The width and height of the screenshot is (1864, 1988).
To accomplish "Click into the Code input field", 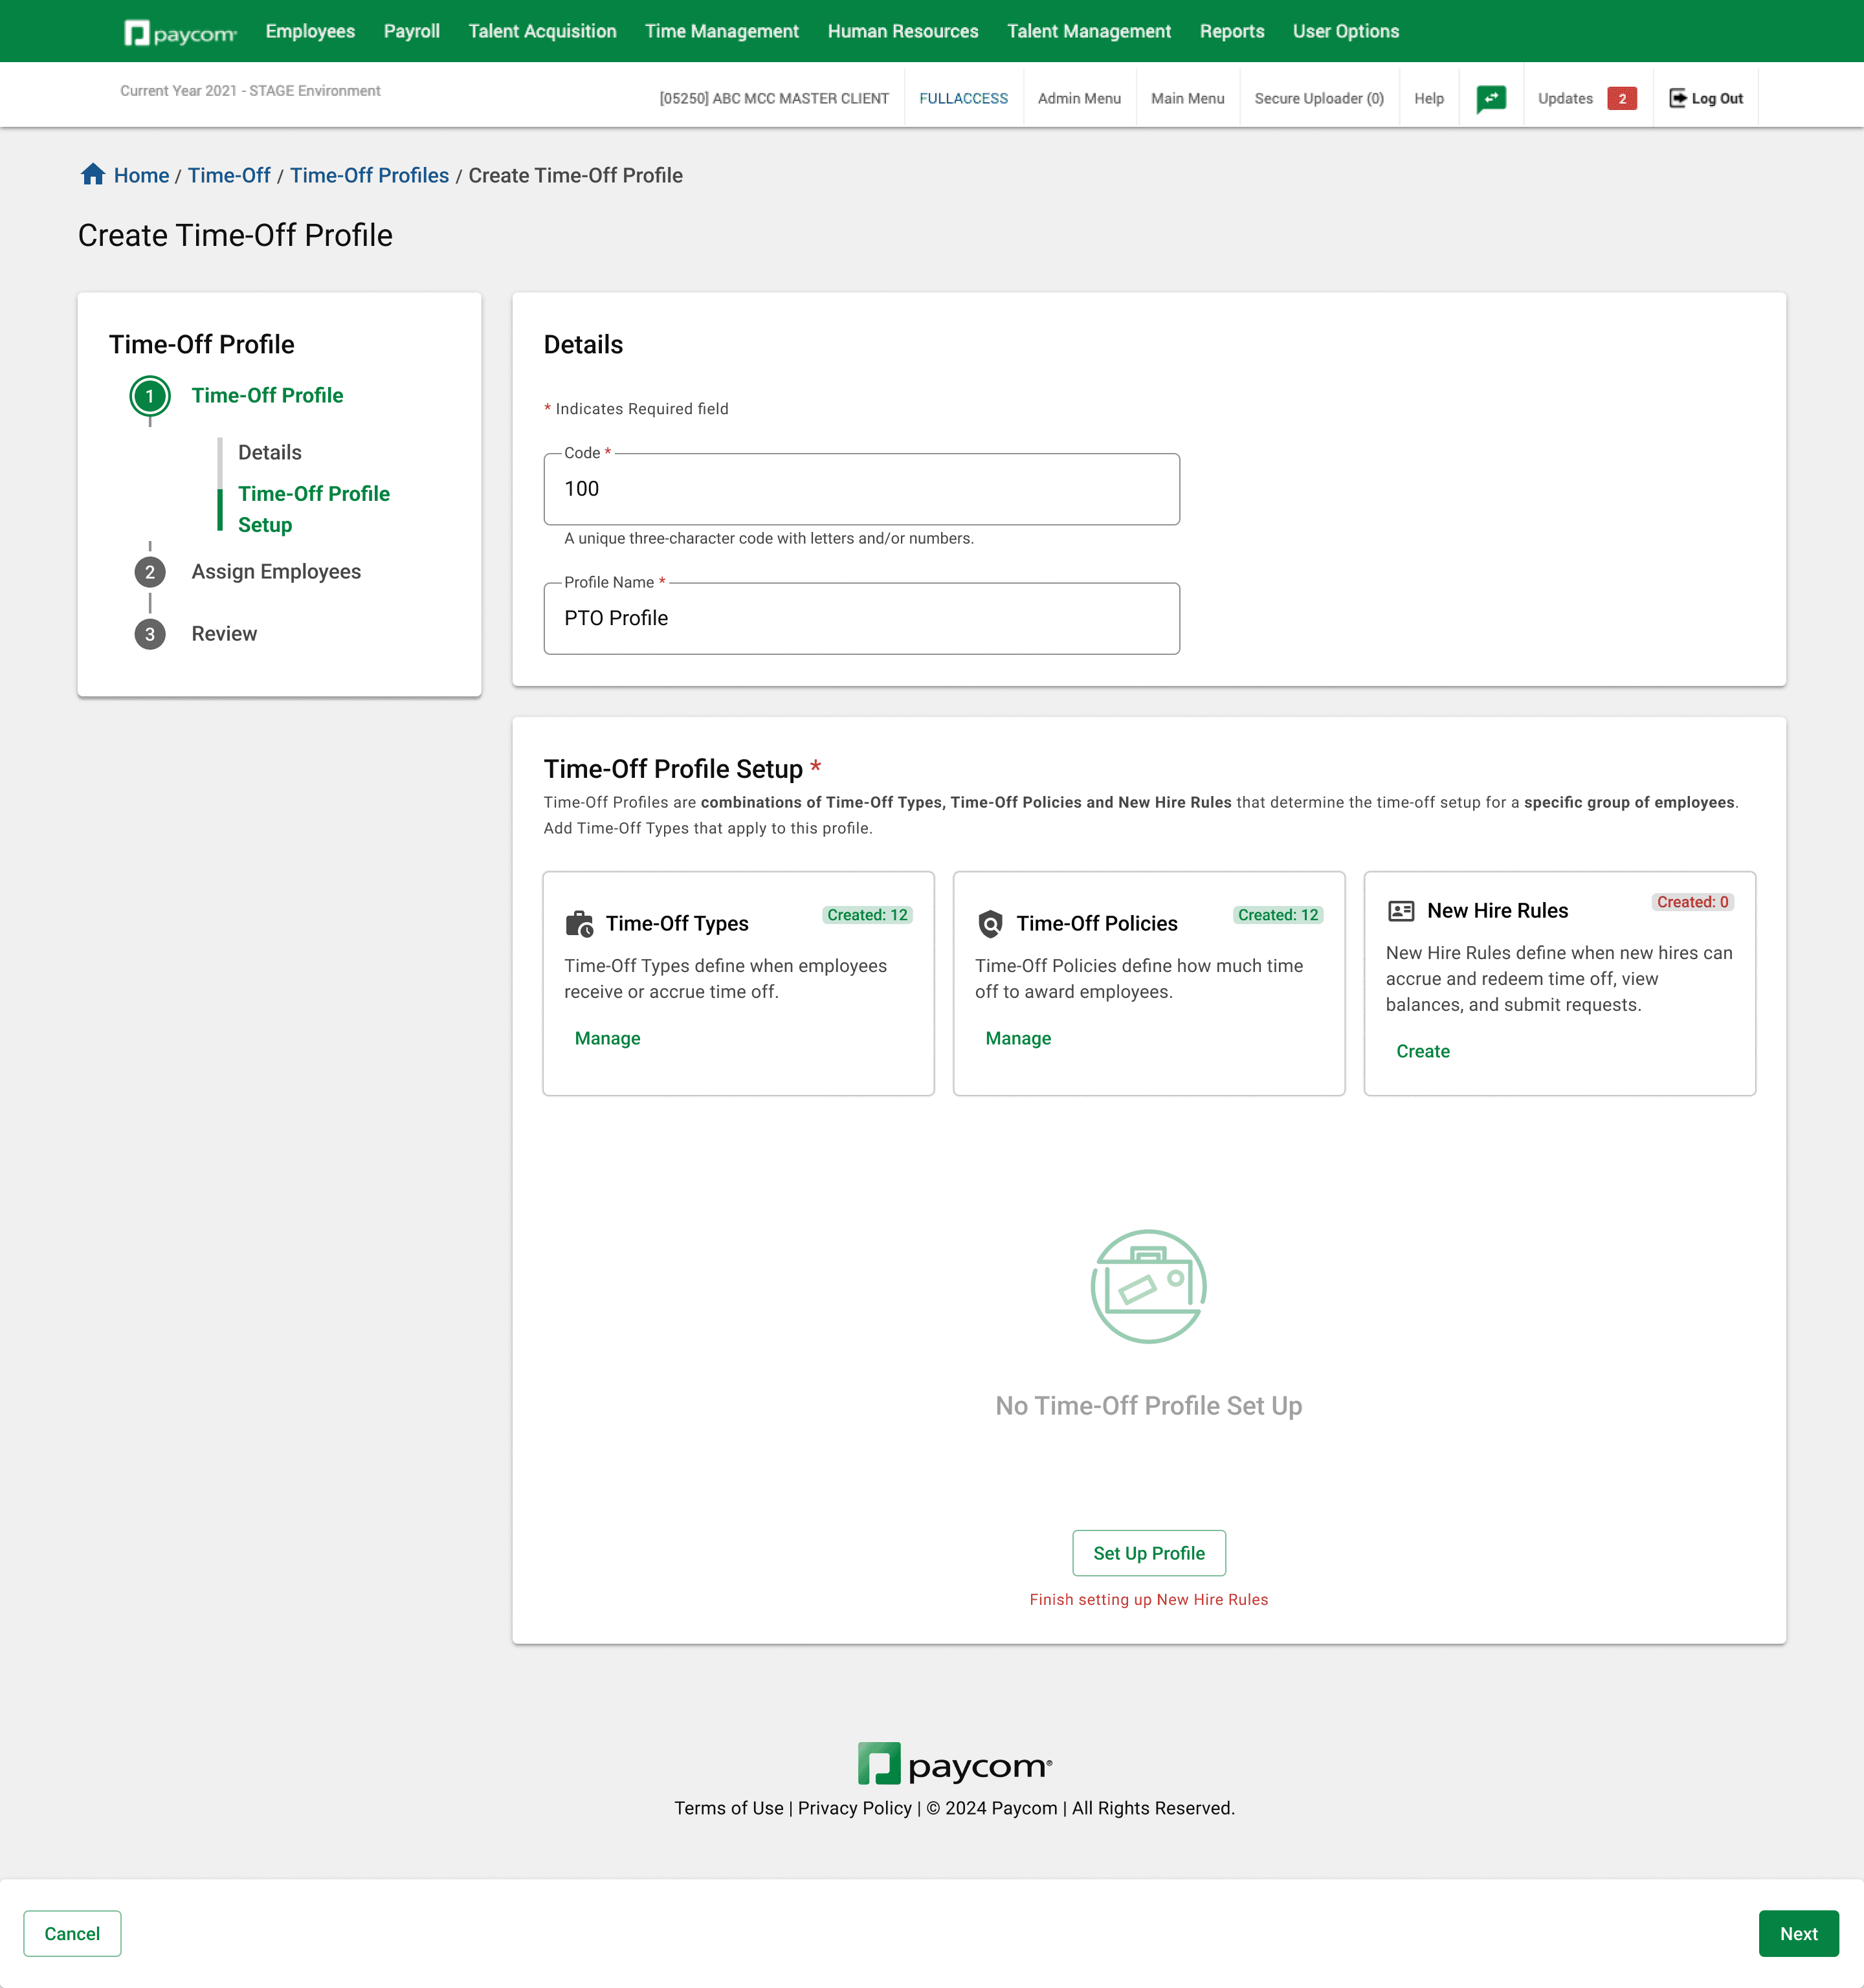I will pos(861,489).
